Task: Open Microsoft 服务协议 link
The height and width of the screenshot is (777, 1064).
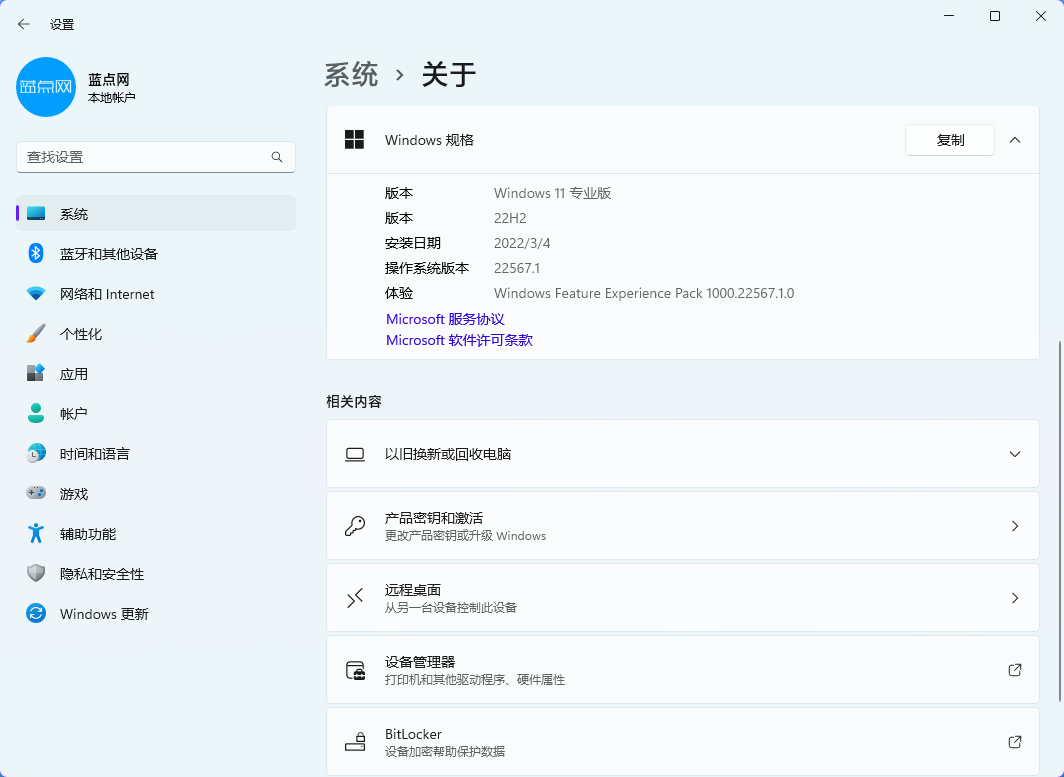Action: (445, 319)
